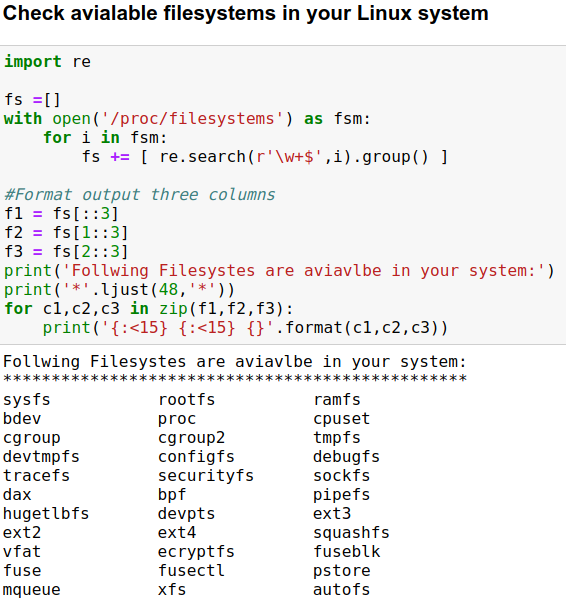Click the 'for i in fsm:' code line
Image resolution: width=566 pixels, height=604 pixels.
click(105, 138)
